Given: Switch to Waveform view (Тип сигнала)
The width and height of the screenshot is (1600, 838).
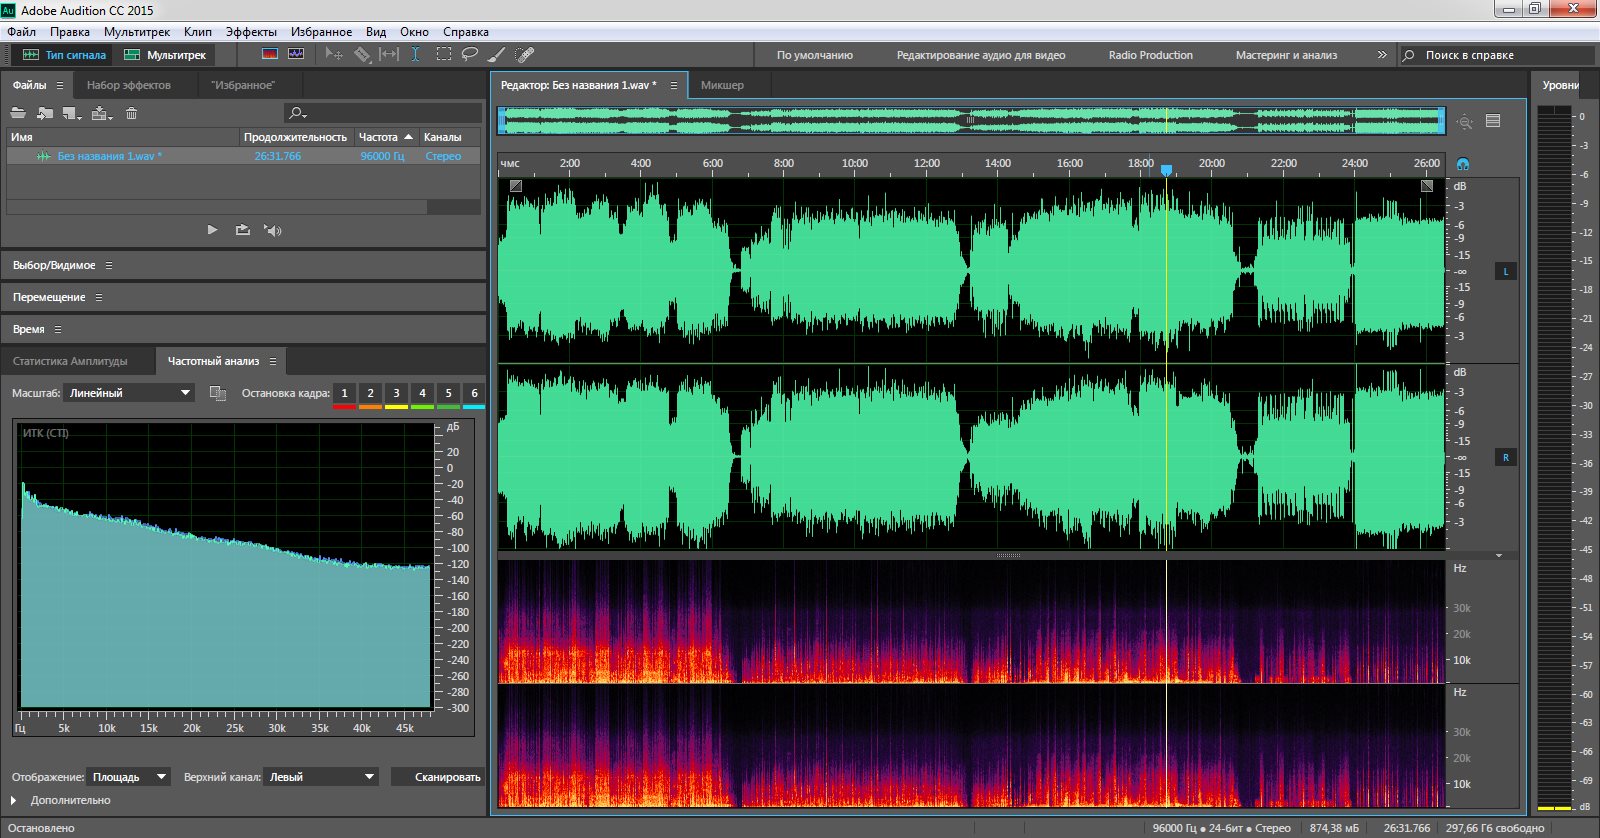Looking at the screenshot, I should click(x=64, y=55).
